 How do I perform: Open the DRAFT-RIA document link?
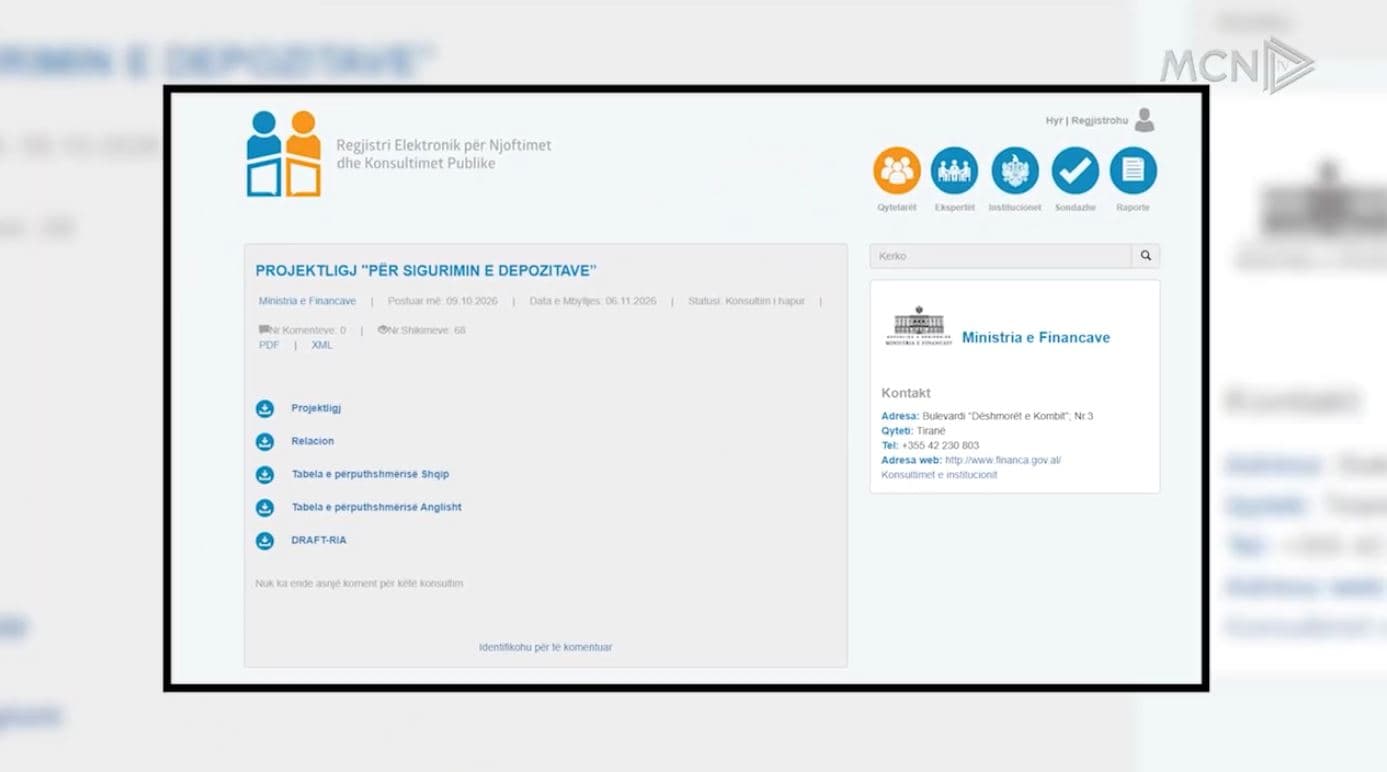coord(319,540)
